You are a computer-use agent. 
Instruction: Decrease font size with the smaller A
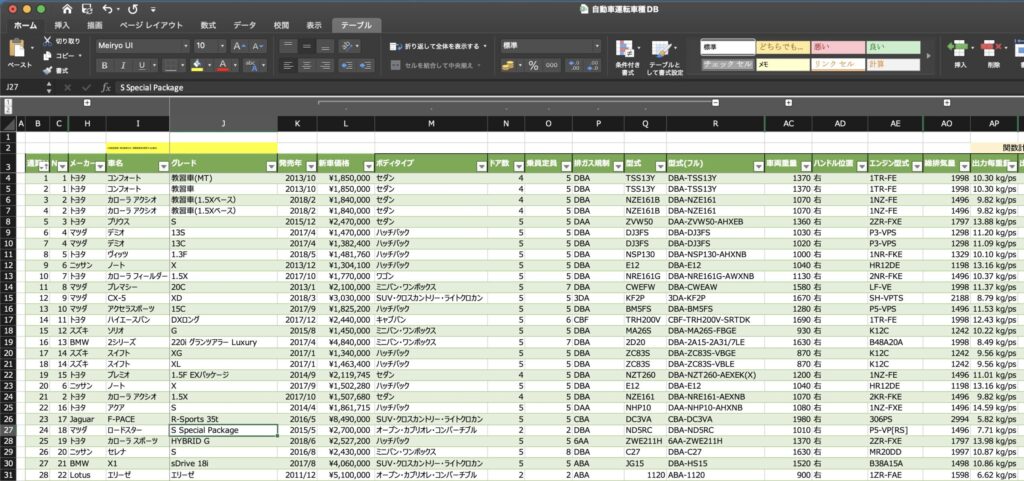pyautogui.click(x=258, y=46)
